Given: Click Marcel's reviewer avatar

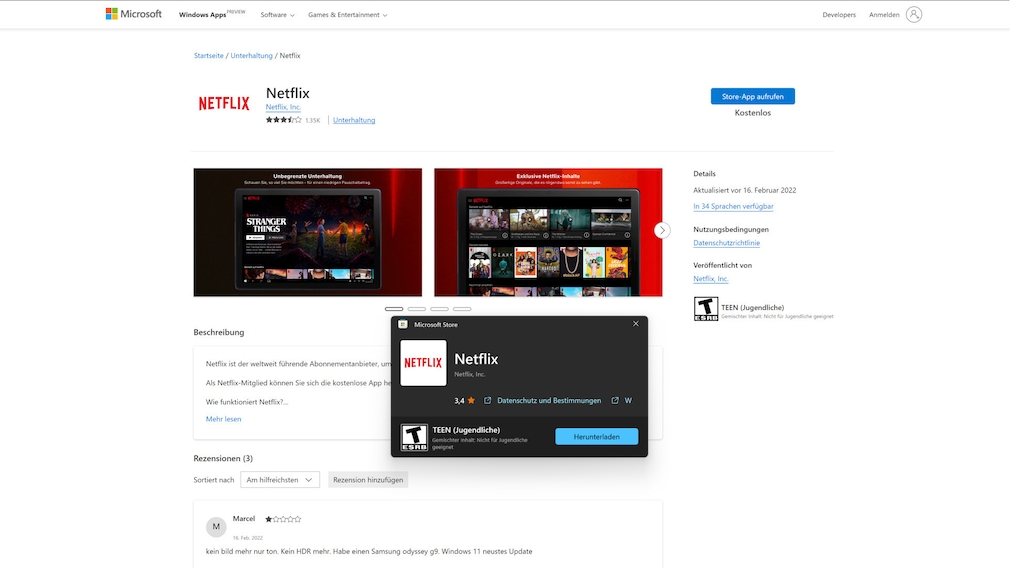Looking at the screenshot, I should (216, 526).
